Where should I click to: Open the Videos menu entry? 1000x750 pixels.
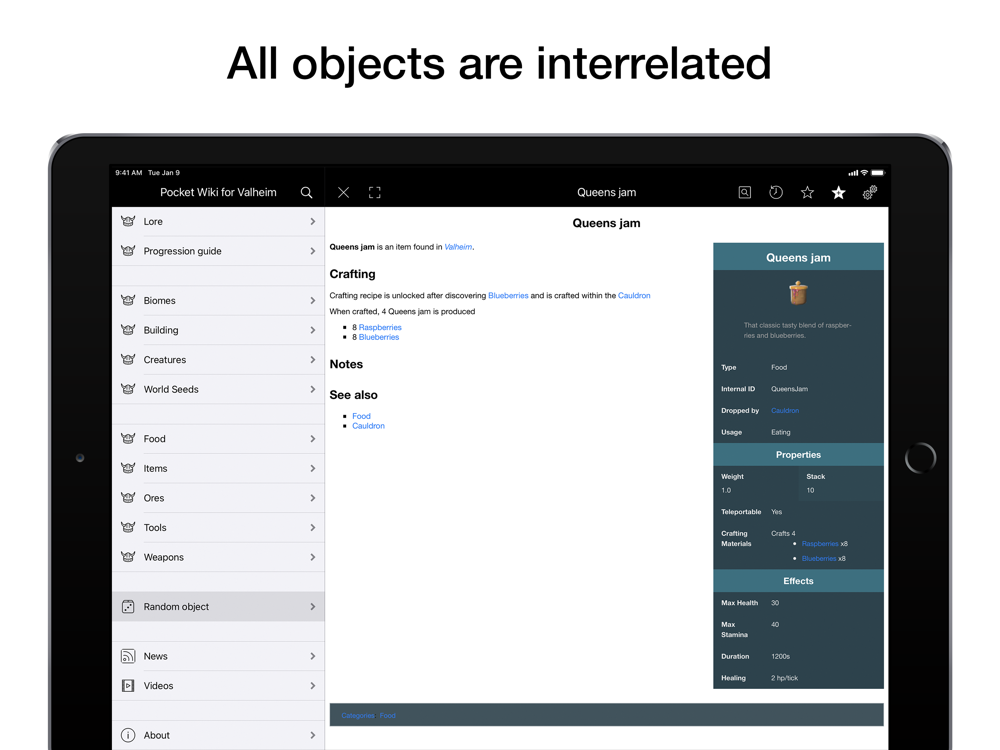coord(218,686)
